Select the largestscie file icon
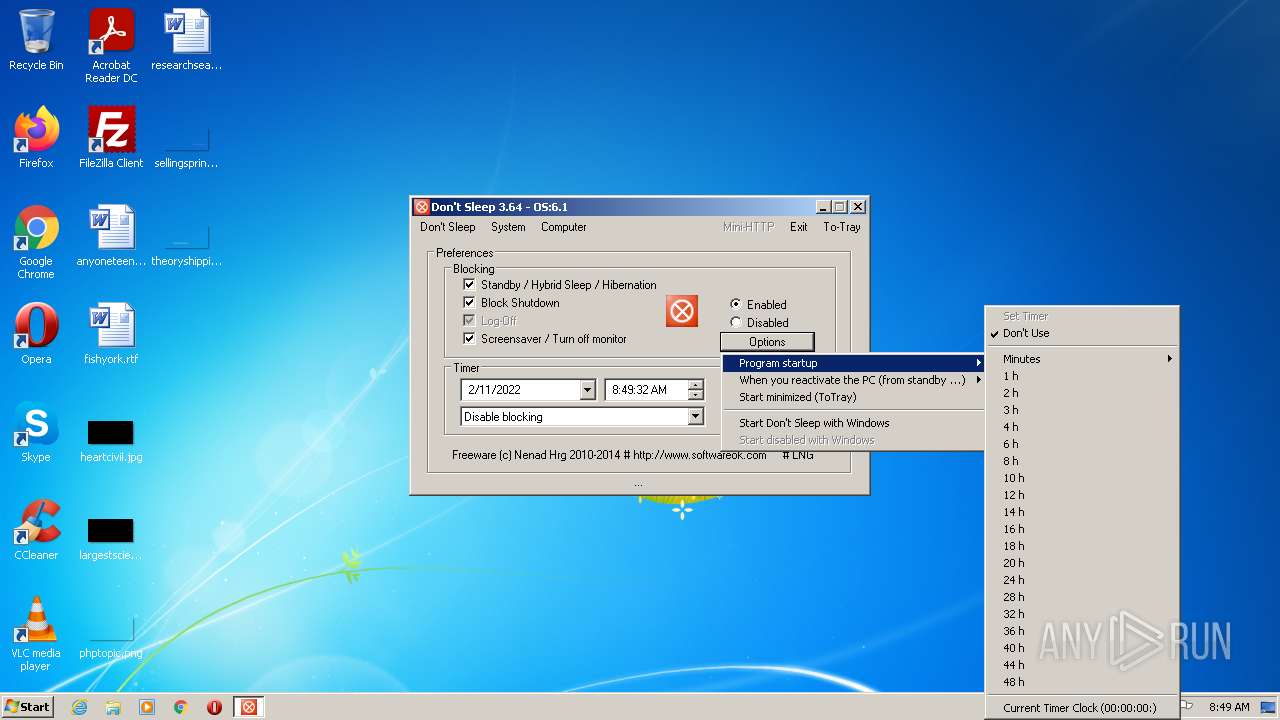Viewport: 1280px width, 720px height. click(x=111, y=538)
